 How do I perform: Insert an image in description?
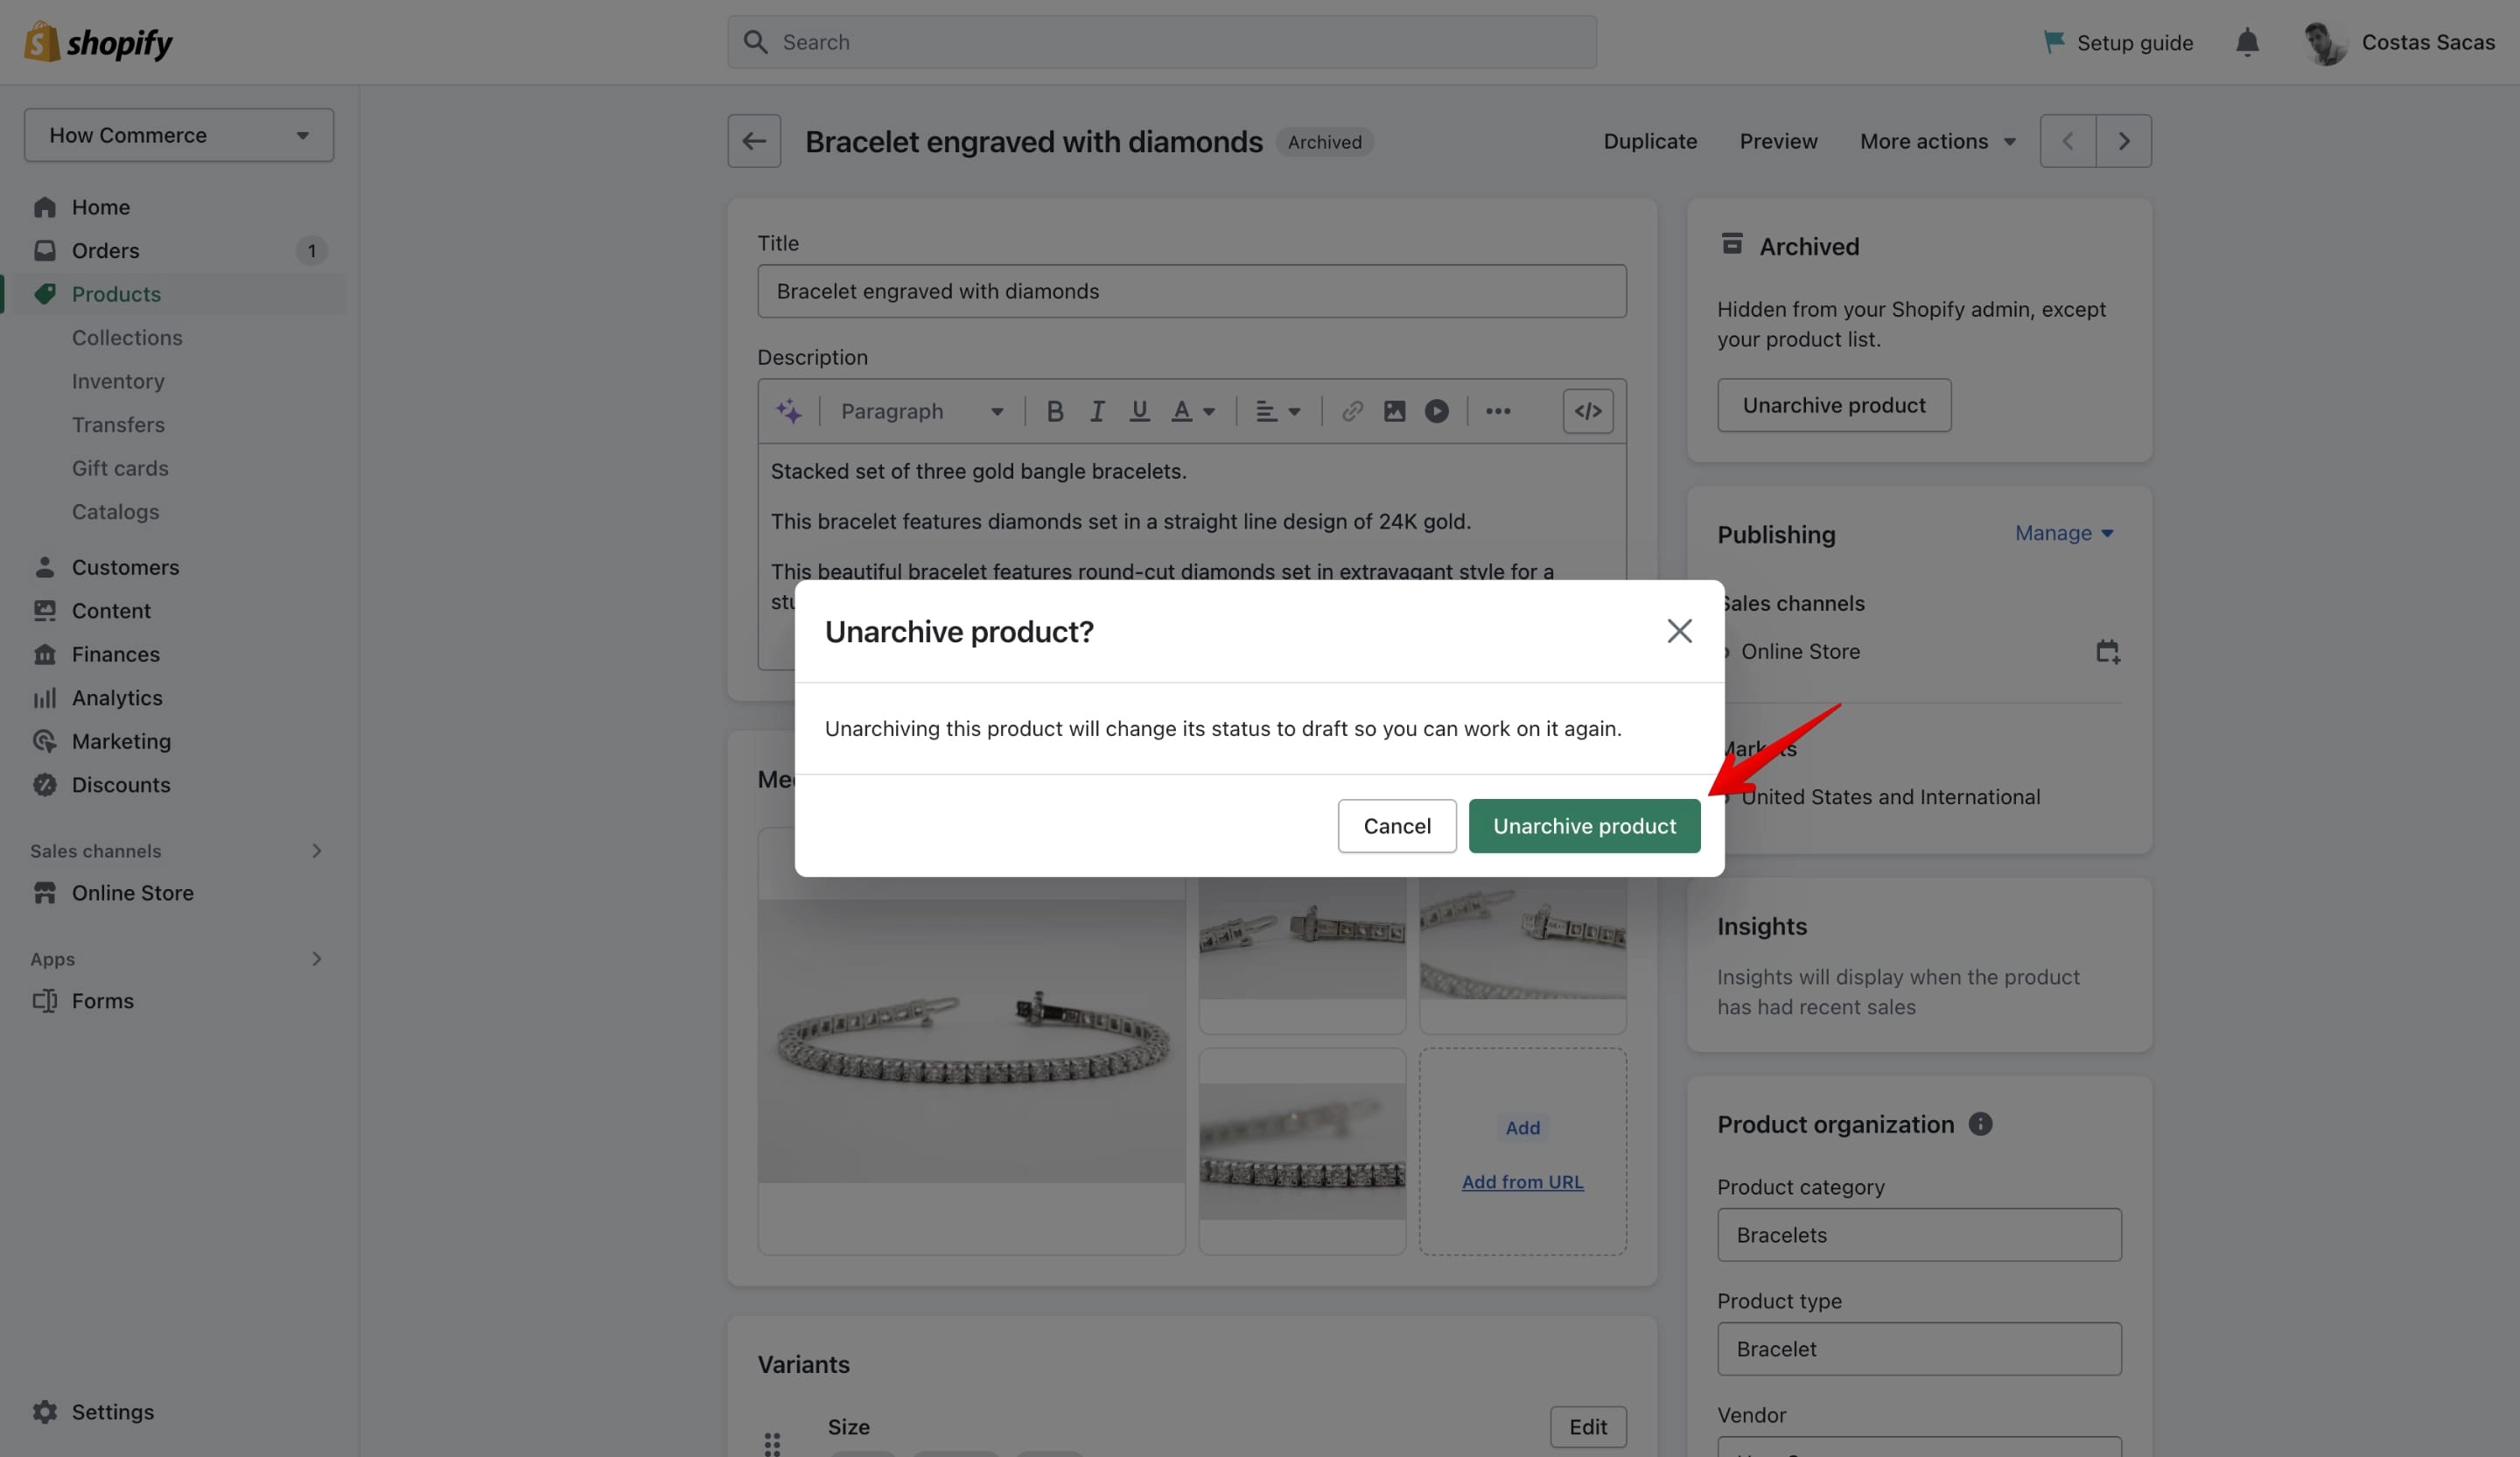click(x=1394, y=411)
